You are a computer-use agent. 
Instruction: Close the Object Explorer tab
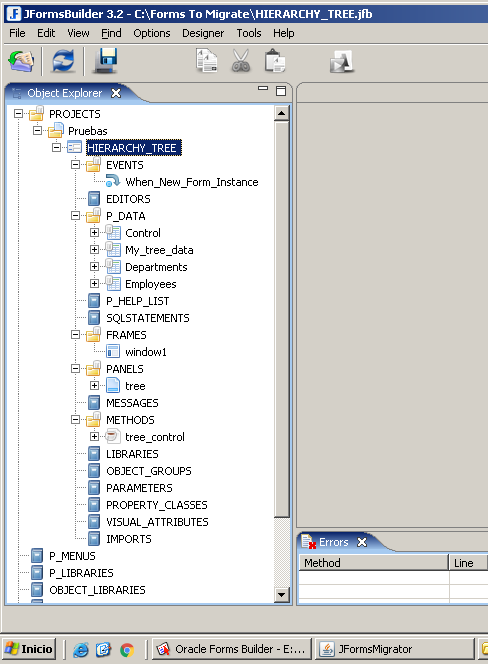116,93
